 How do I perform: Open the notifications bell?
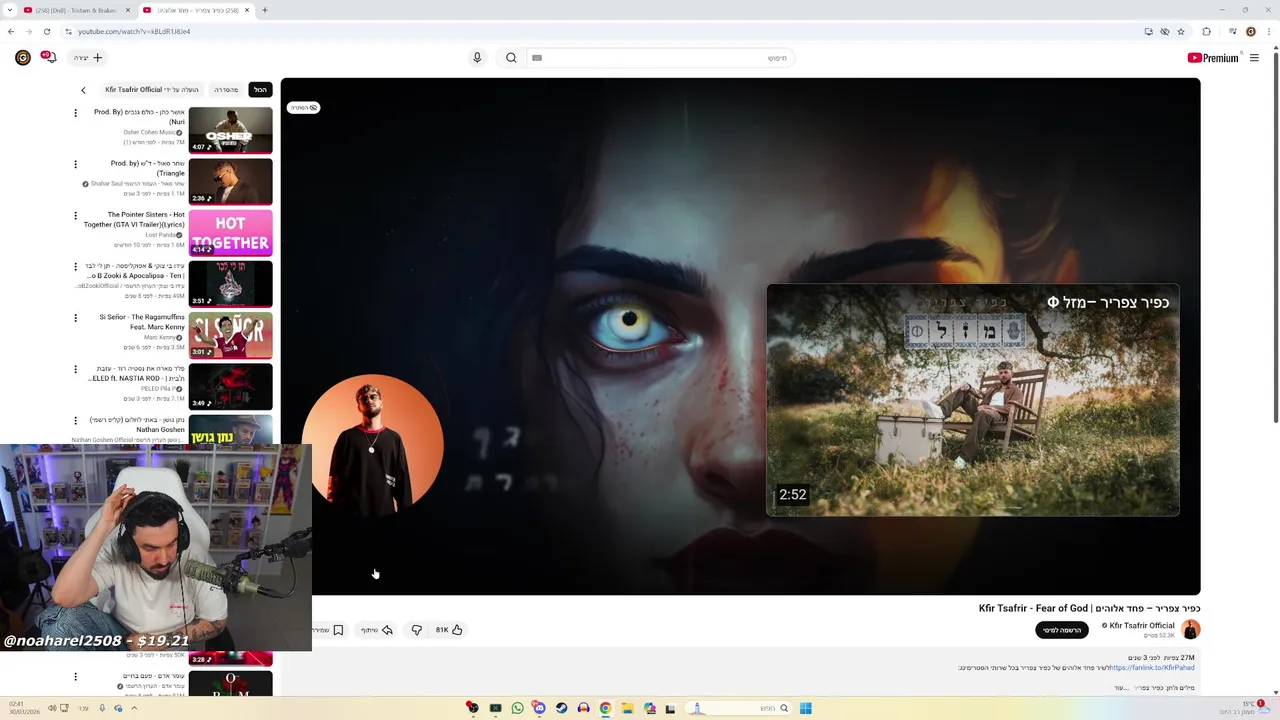point(48,58)
